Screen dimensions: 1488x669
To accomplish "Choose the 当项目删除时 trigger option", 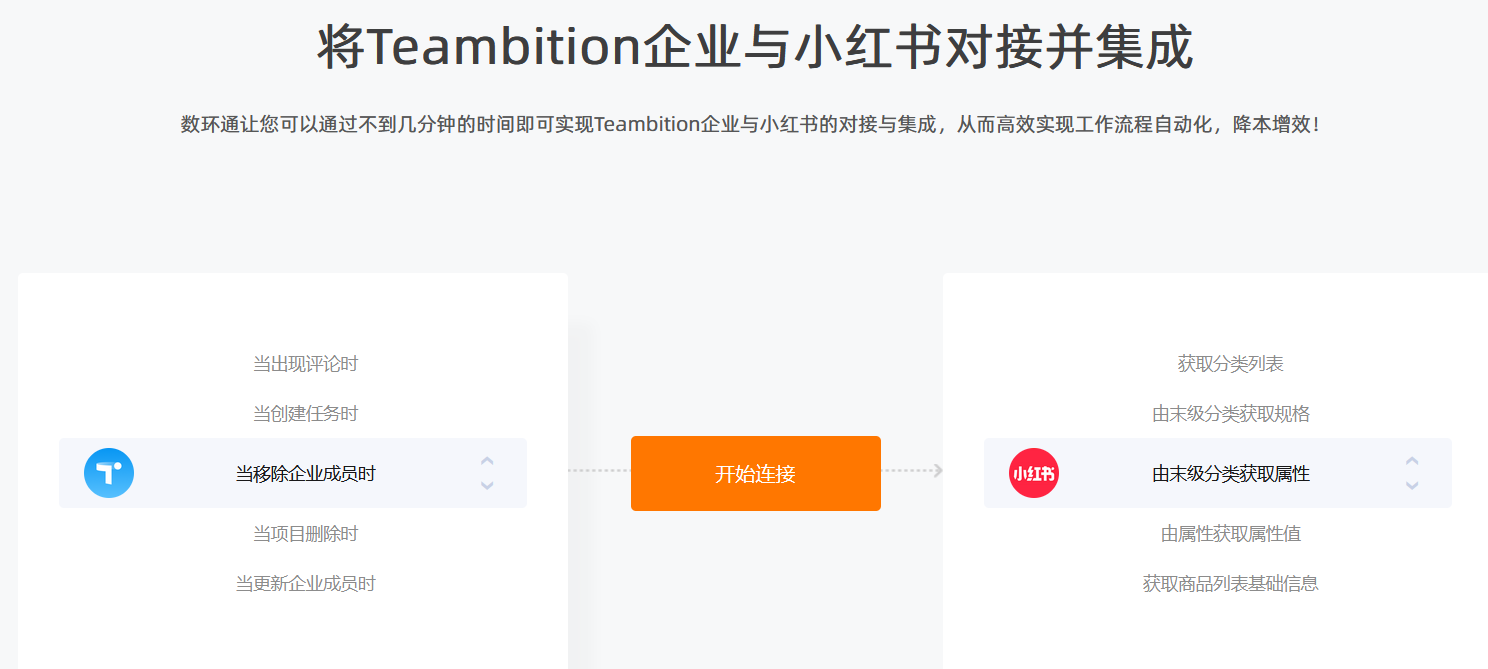I will point(305,534).
